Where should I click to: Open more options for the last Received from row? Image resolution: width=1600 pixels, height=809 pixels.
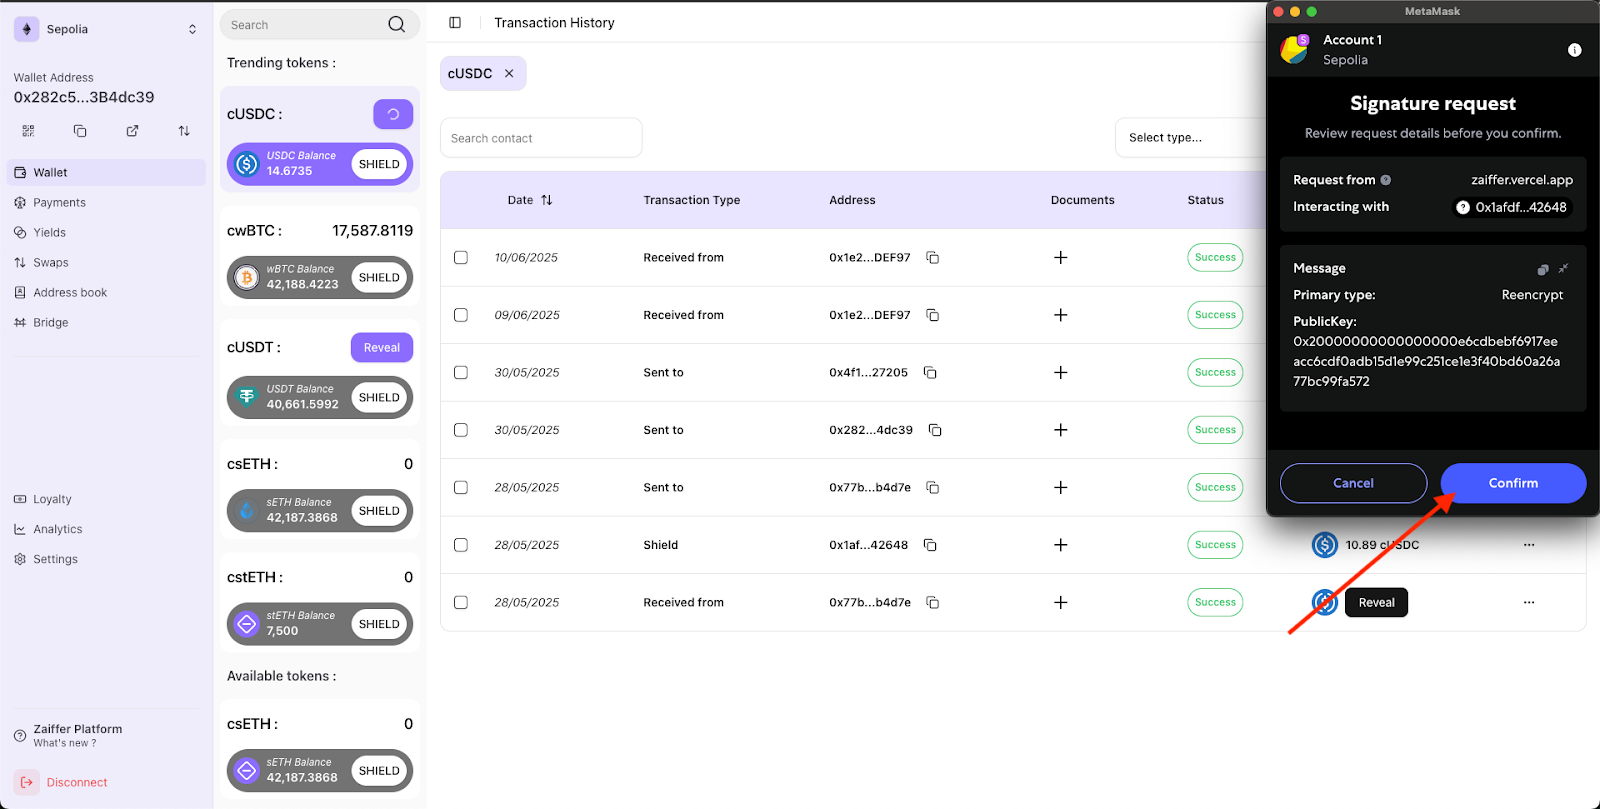(1529, 603)
